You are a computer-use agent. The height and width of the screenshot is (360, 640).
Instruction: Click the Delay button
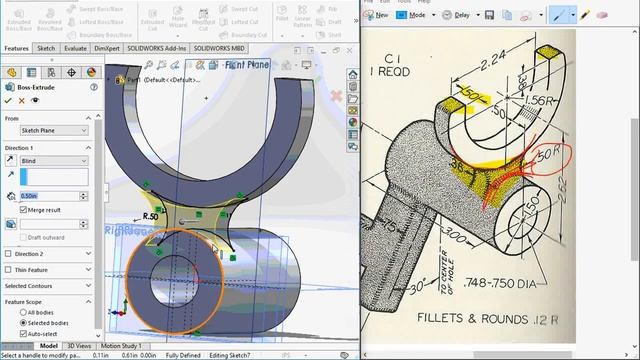[456, 15]
